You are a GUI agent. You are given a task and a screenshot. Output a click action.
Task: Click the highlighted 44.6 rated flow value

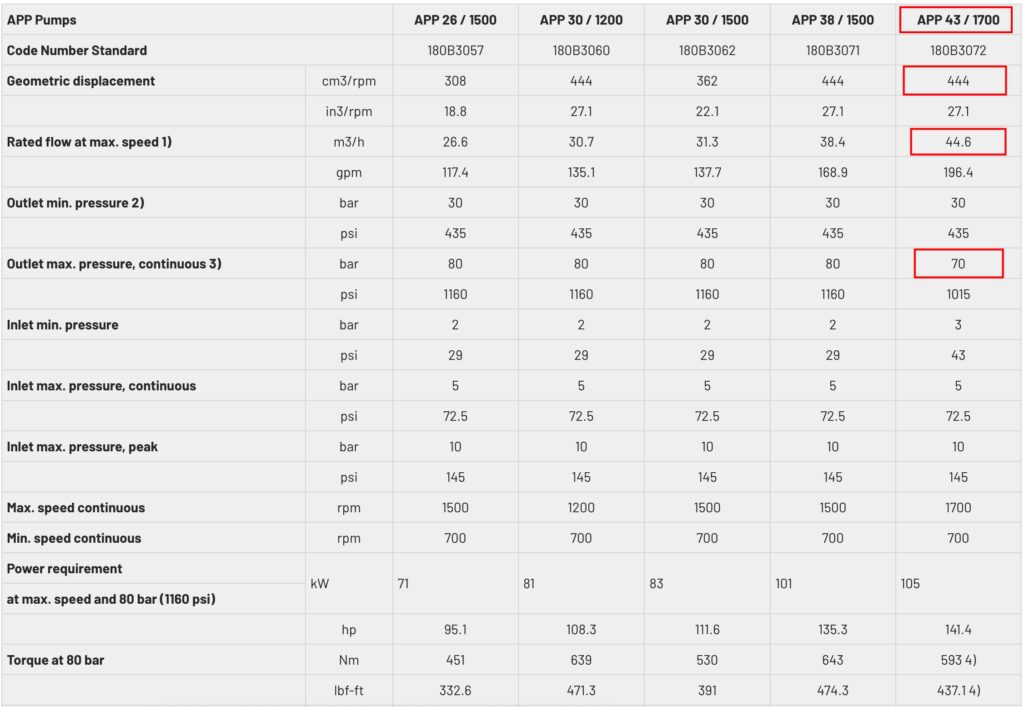pos(958,142)
